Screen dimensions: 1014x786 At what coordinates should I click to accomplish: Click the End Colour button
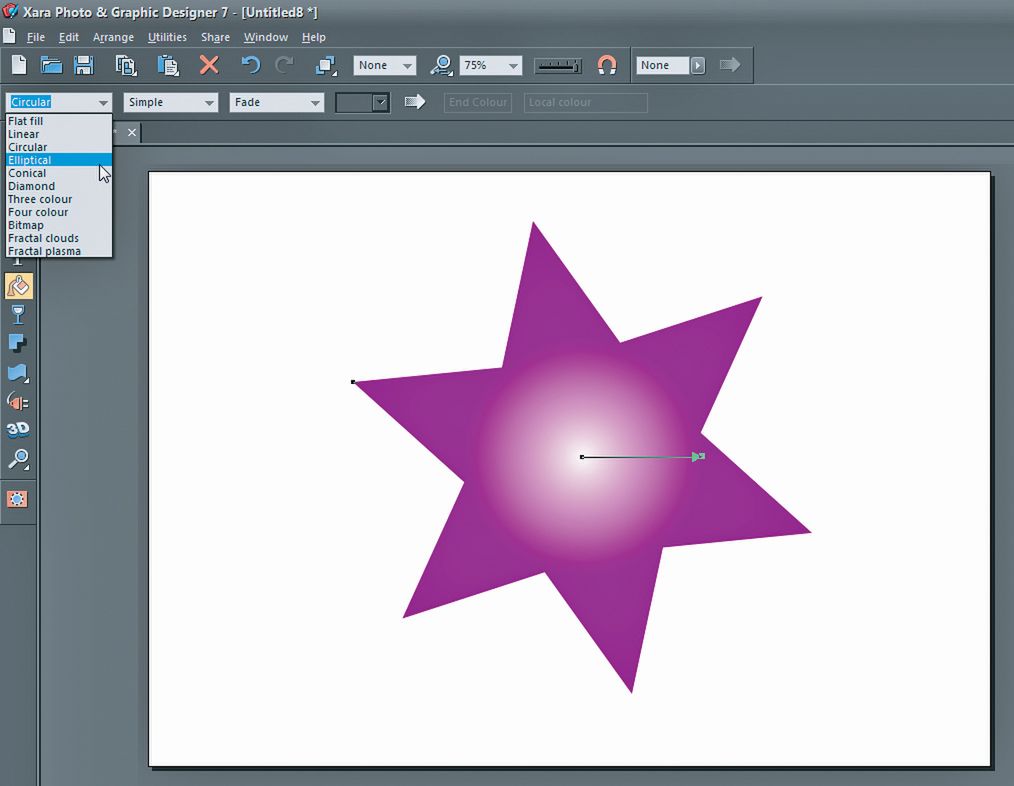pyautogui.click(x=478, y=102)
